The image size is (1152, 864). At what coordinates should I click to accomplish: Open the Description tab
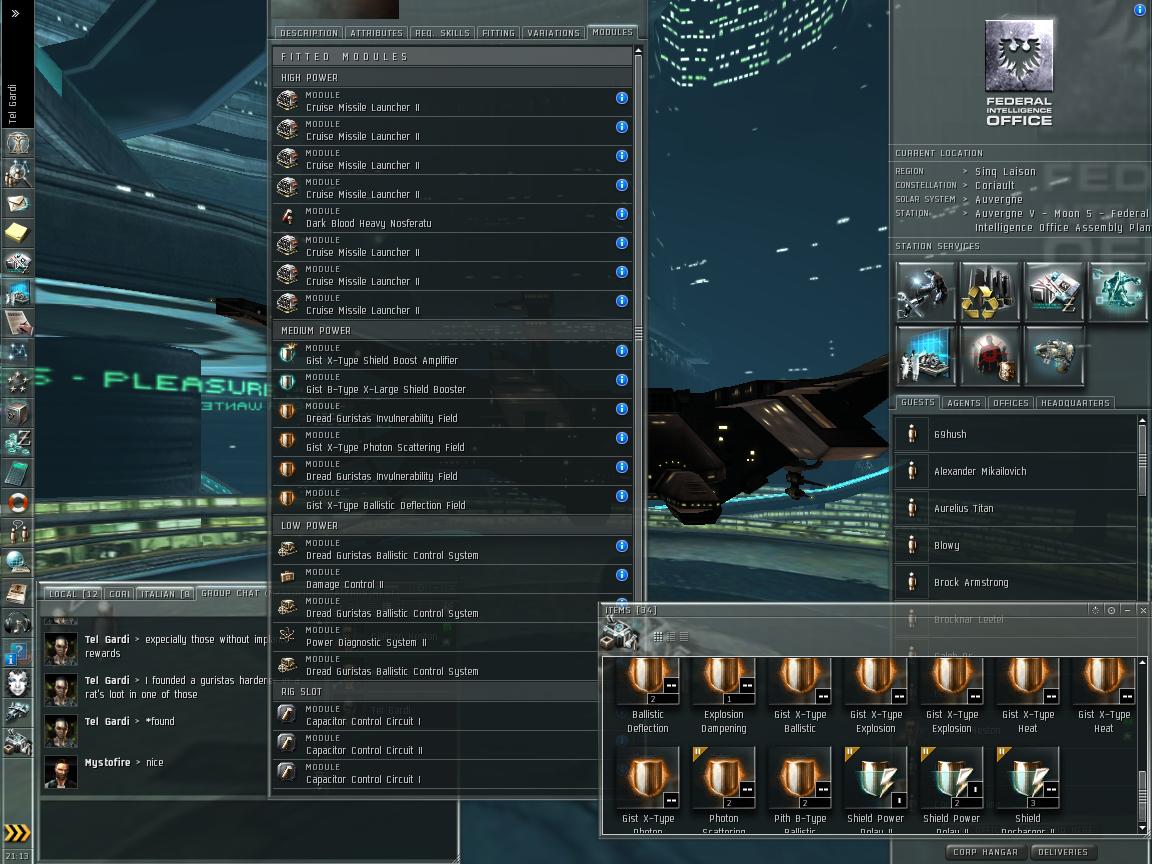[309, 33]
